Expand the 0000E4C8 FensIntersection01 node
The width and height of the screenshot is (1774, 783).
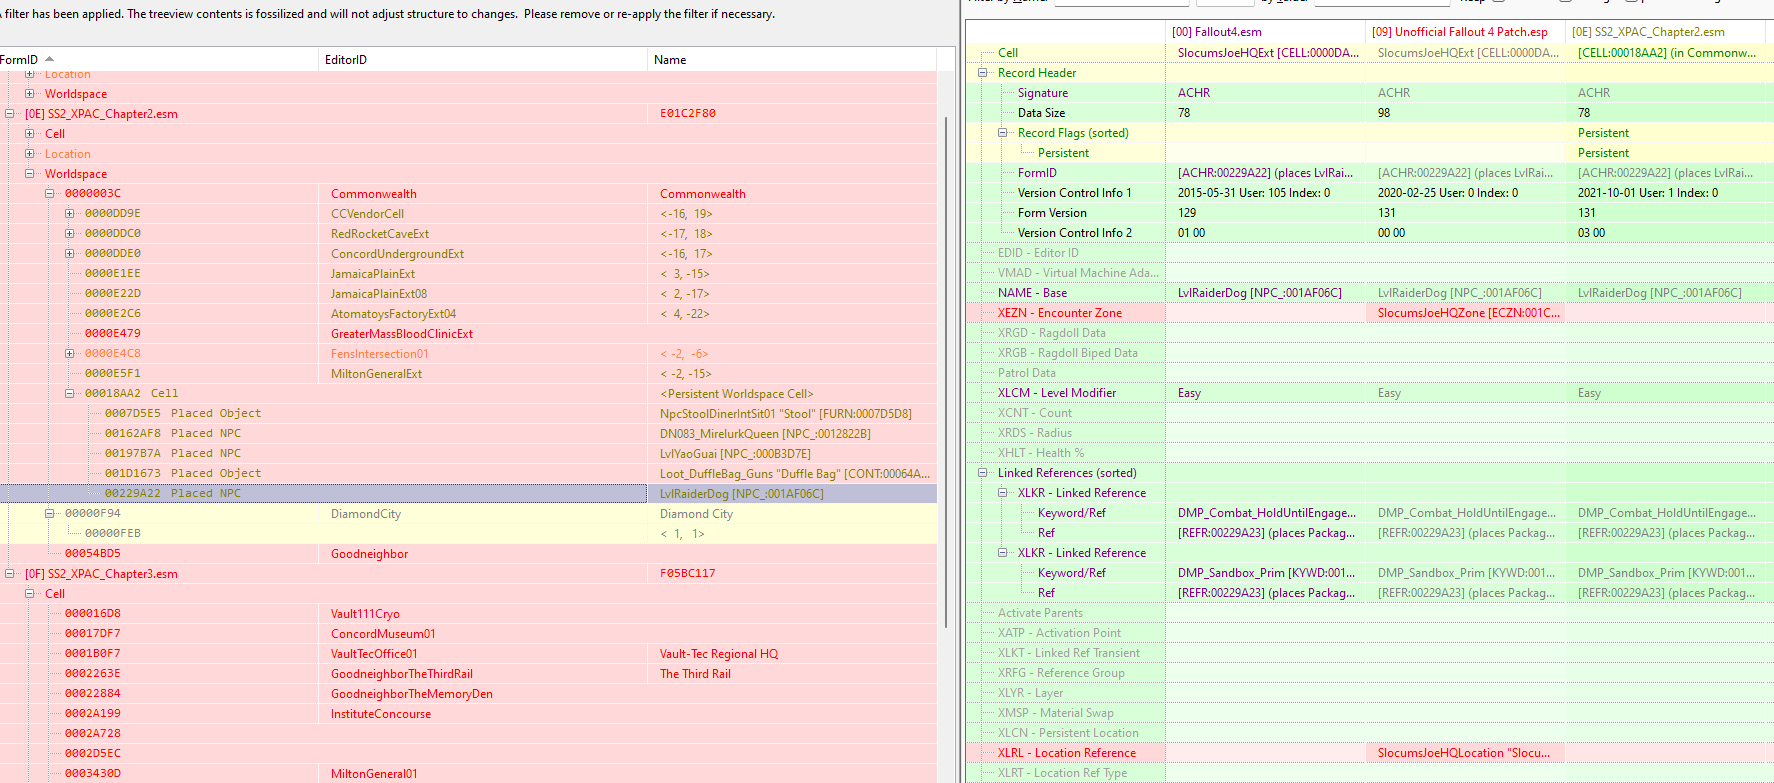70,354
